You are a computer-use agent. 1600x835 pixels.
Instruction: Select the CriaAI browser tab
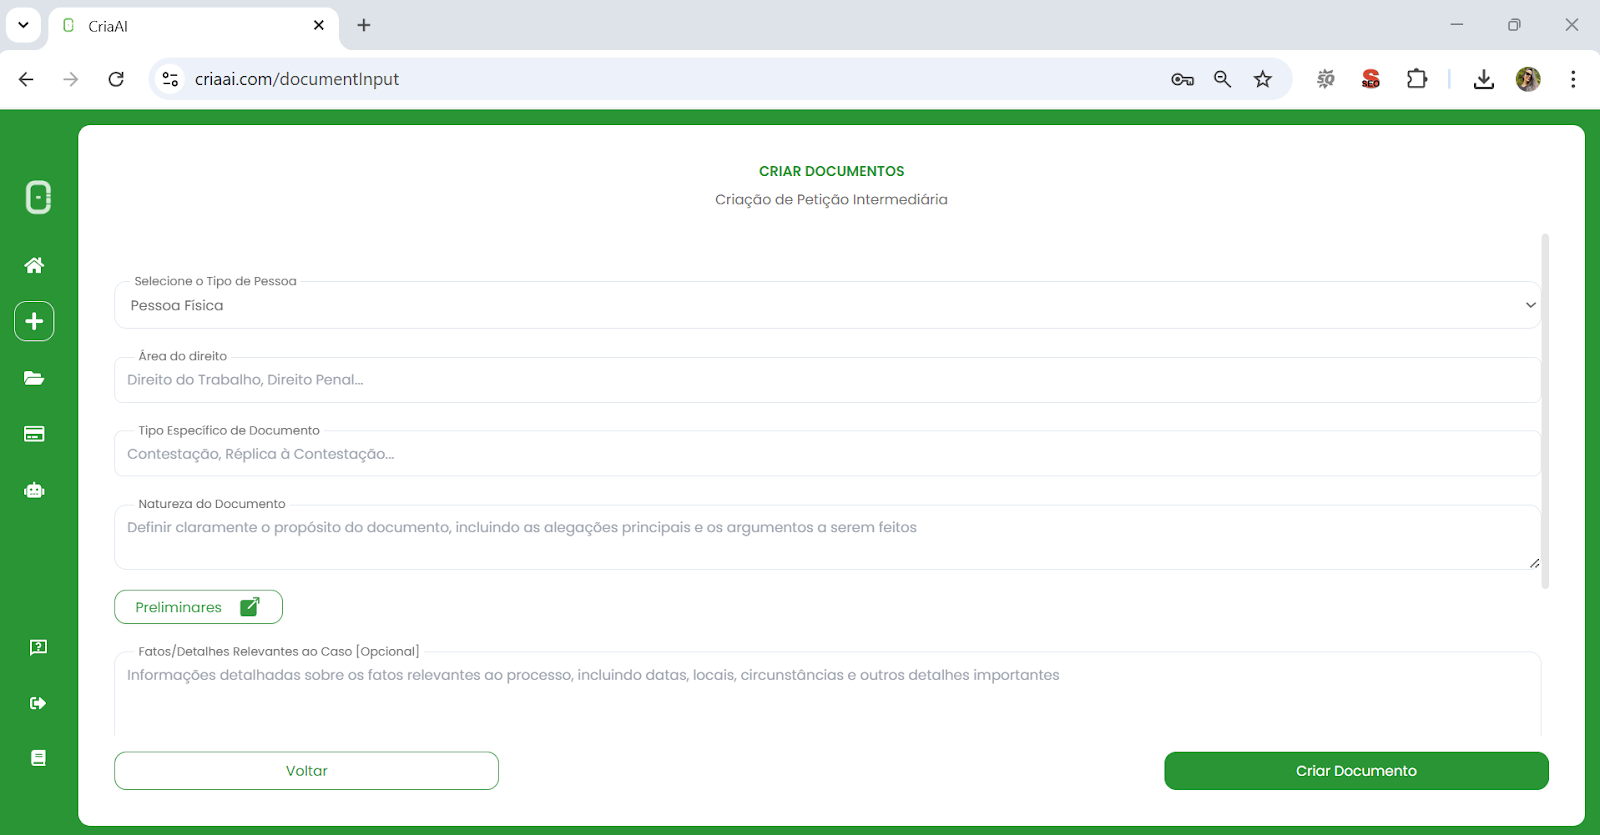pyautogui.click(x=190, y=26)
